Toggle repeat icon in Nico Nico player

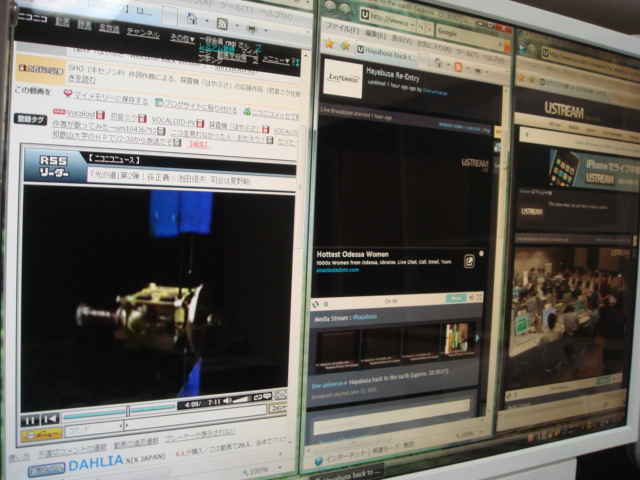coord(258,397)
